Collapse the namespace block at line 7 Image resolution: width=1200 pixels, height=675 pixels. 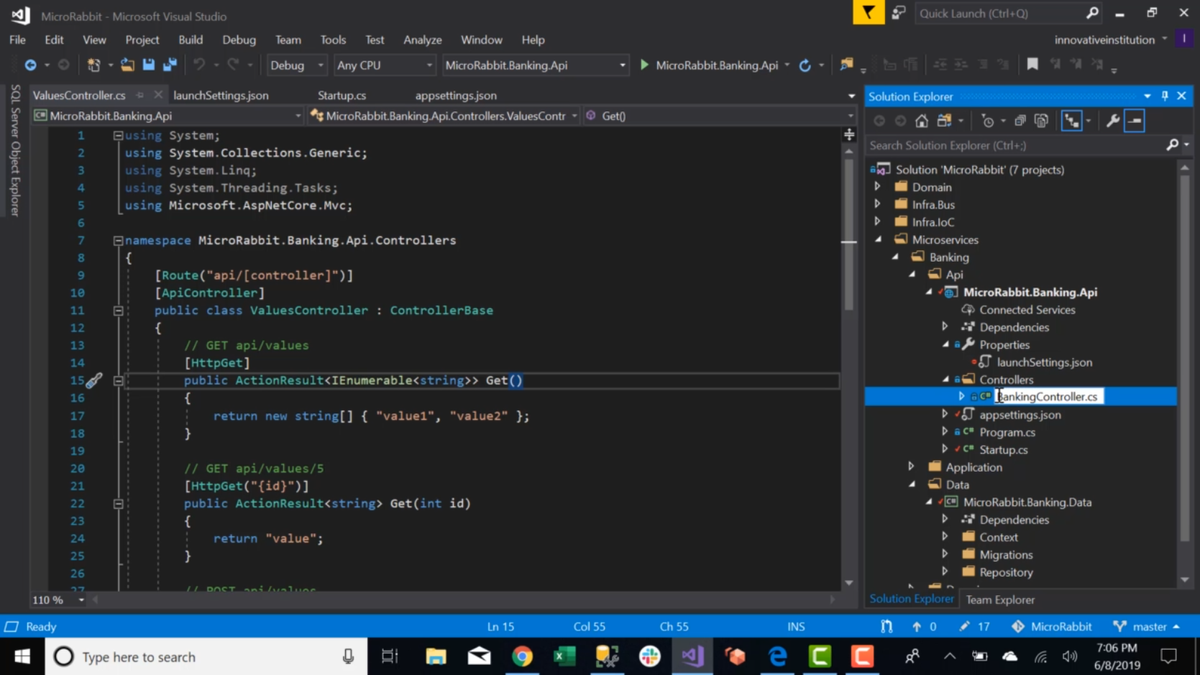(x=118, y=241)
